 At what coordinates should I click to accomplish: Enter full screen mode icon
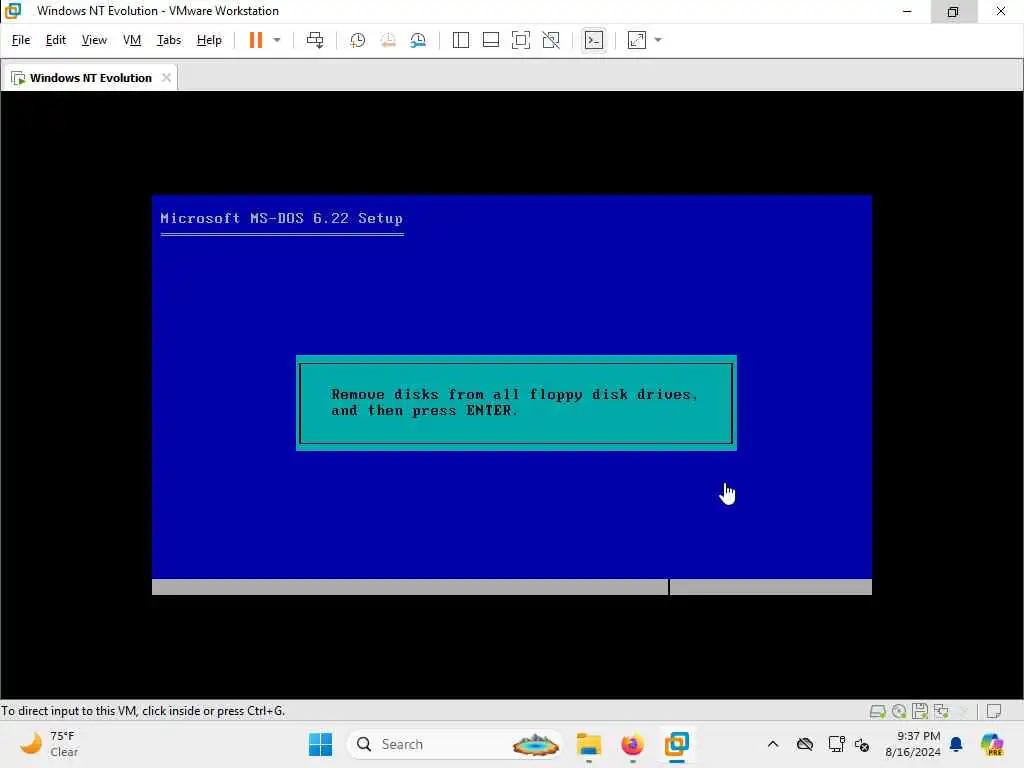pyautogui.click(x=520, y=40)
